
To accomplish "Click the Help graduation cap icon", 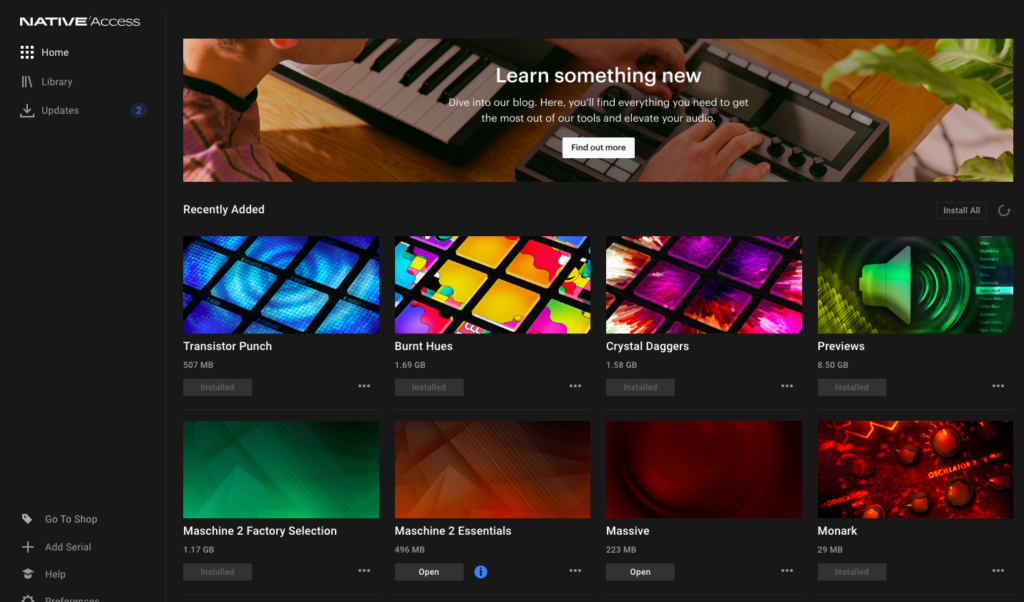I will [x=27, y=574].
